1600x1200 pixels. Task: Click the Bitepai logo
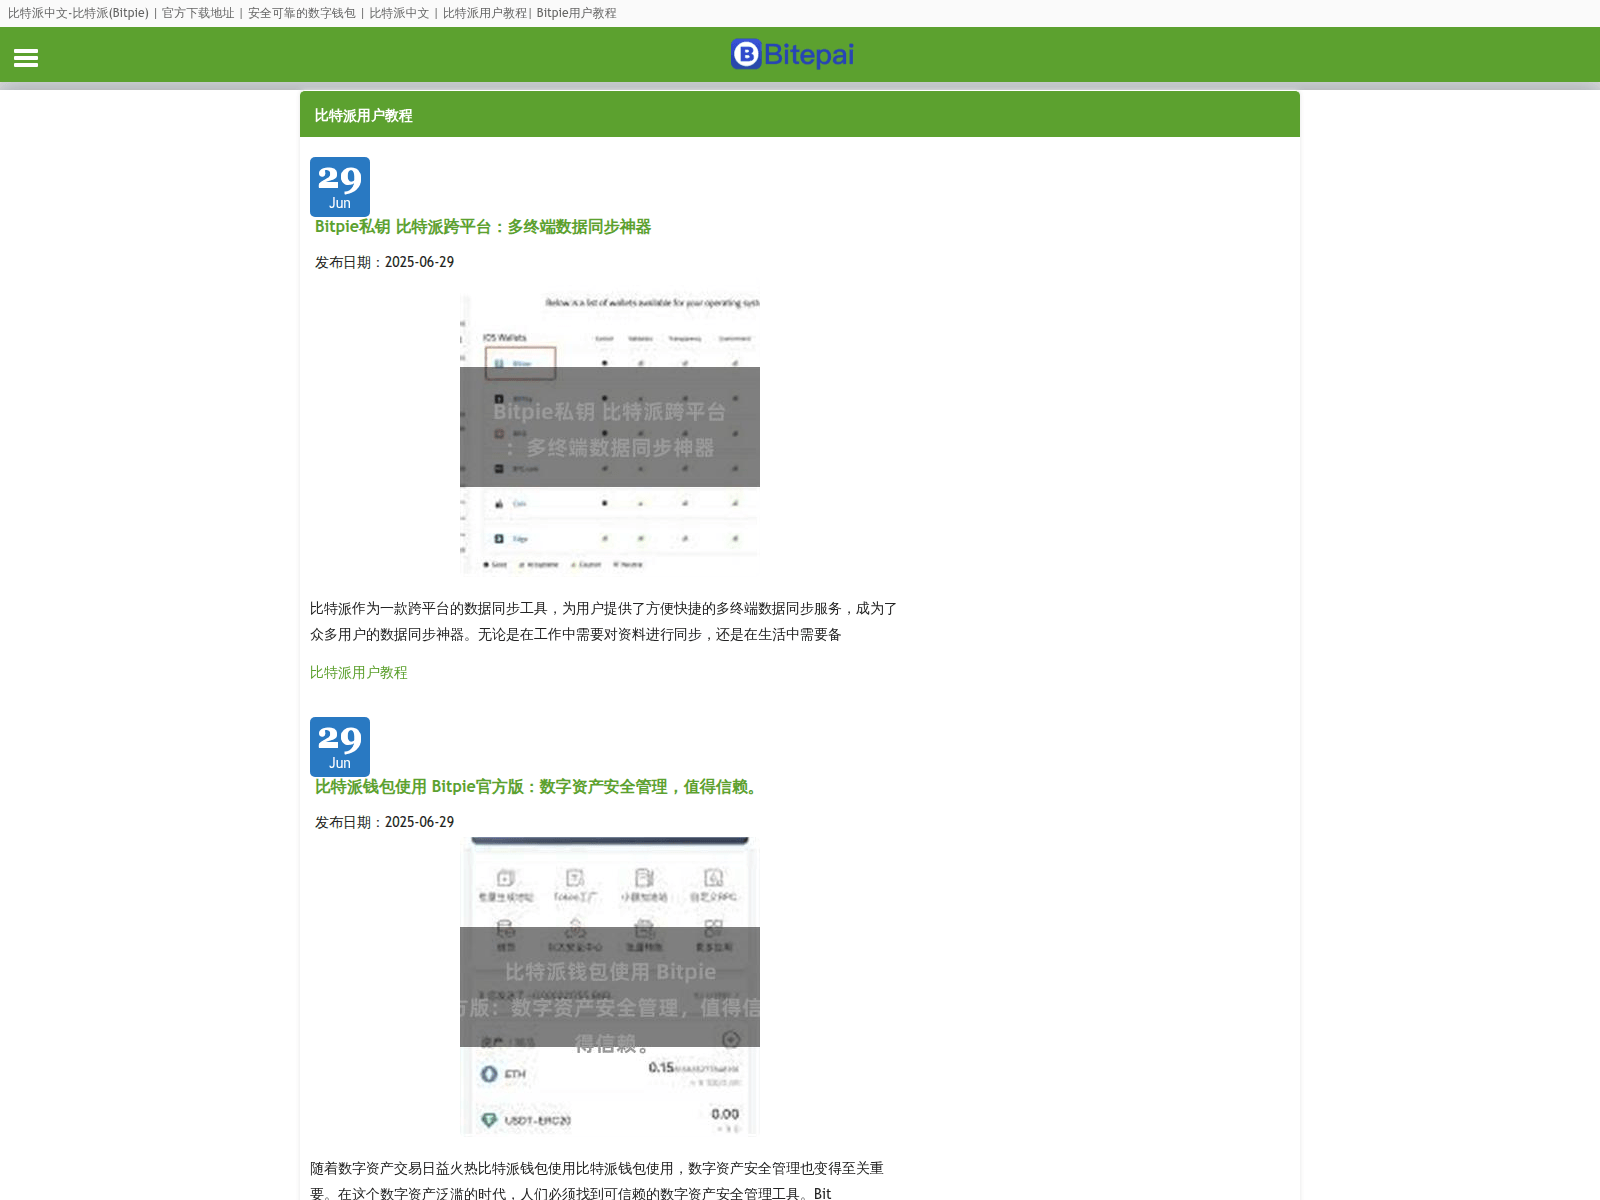point(792,54)
